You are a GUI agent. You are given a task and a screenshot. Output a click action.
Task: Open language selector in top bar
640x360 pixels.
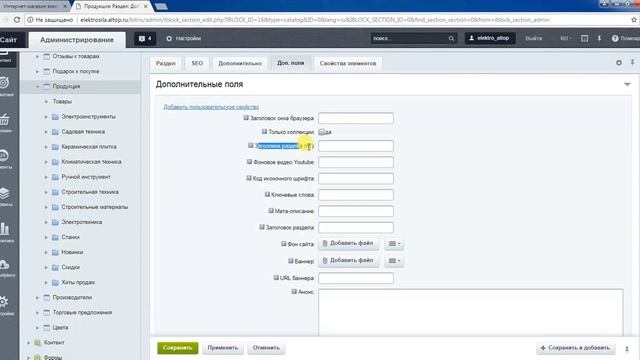[565, 38]
